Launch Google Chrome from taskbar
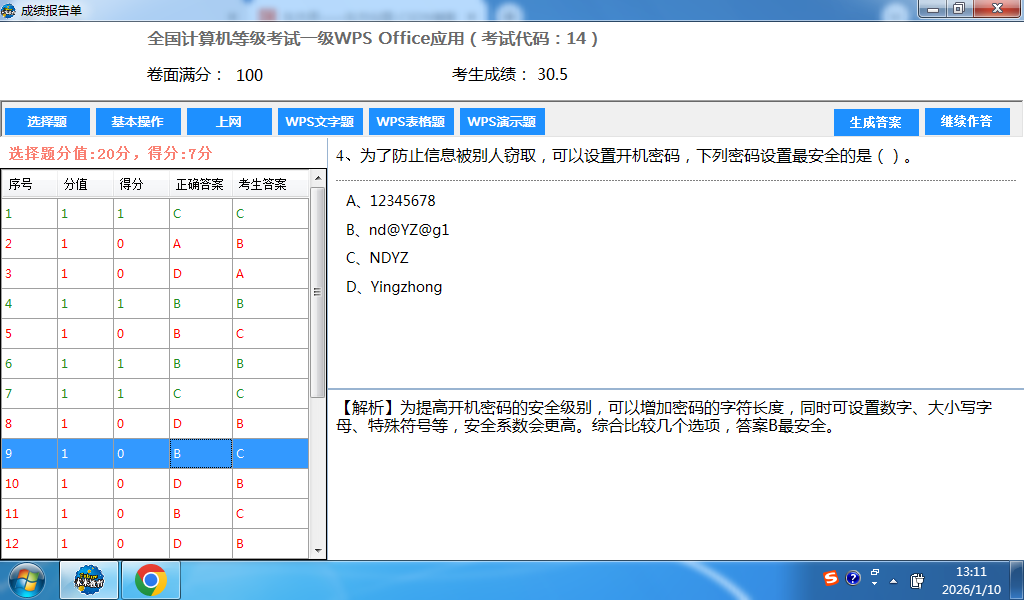This screenshot has width=1024, height=600. point(151,580)
